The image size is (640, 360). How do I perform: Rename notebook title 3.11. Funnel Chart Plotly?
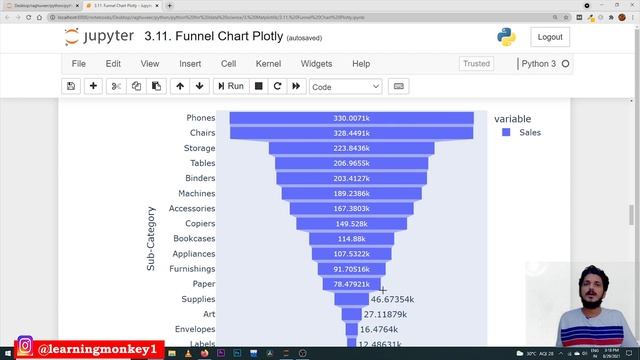click(x=213, y=36)
